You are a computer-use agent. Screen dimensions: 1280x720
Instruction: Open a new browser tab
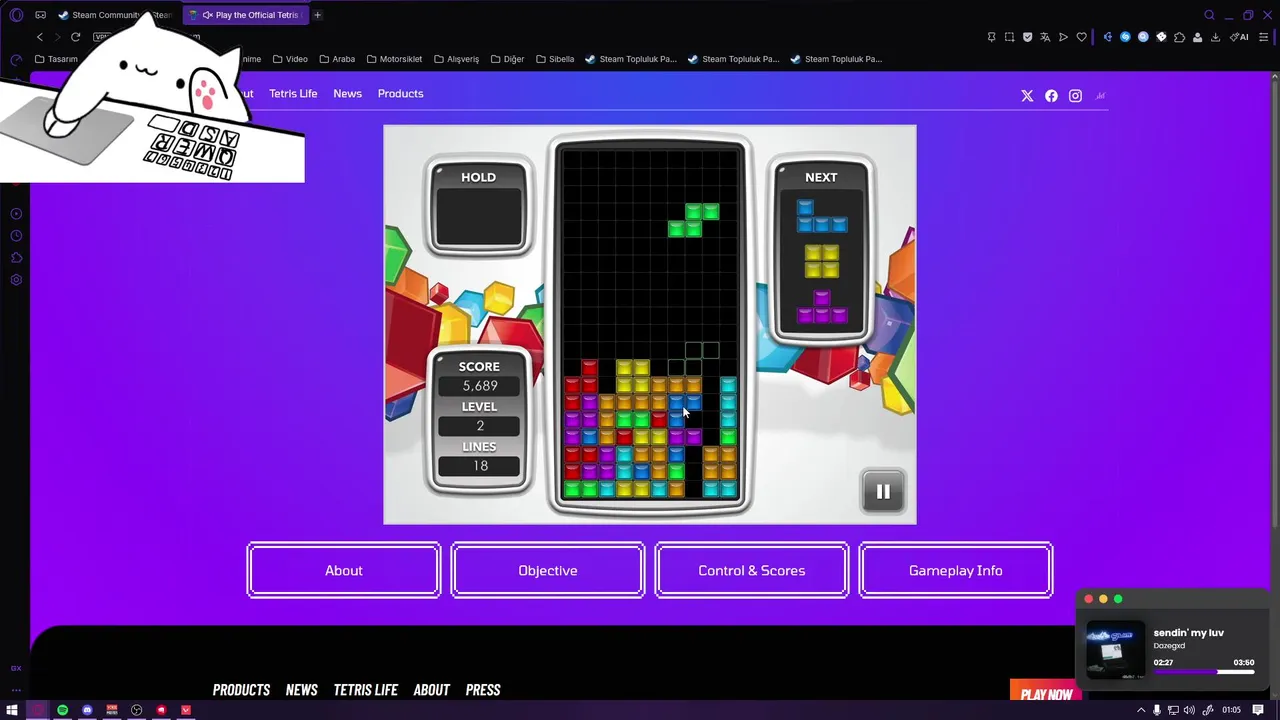317,15
